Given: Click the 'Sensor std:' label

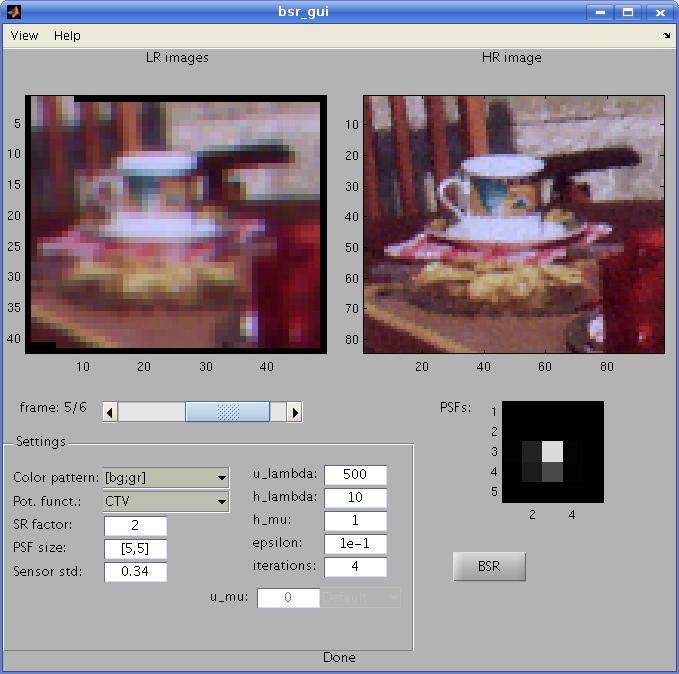Looking at the screenshot, I should point(48,572).
